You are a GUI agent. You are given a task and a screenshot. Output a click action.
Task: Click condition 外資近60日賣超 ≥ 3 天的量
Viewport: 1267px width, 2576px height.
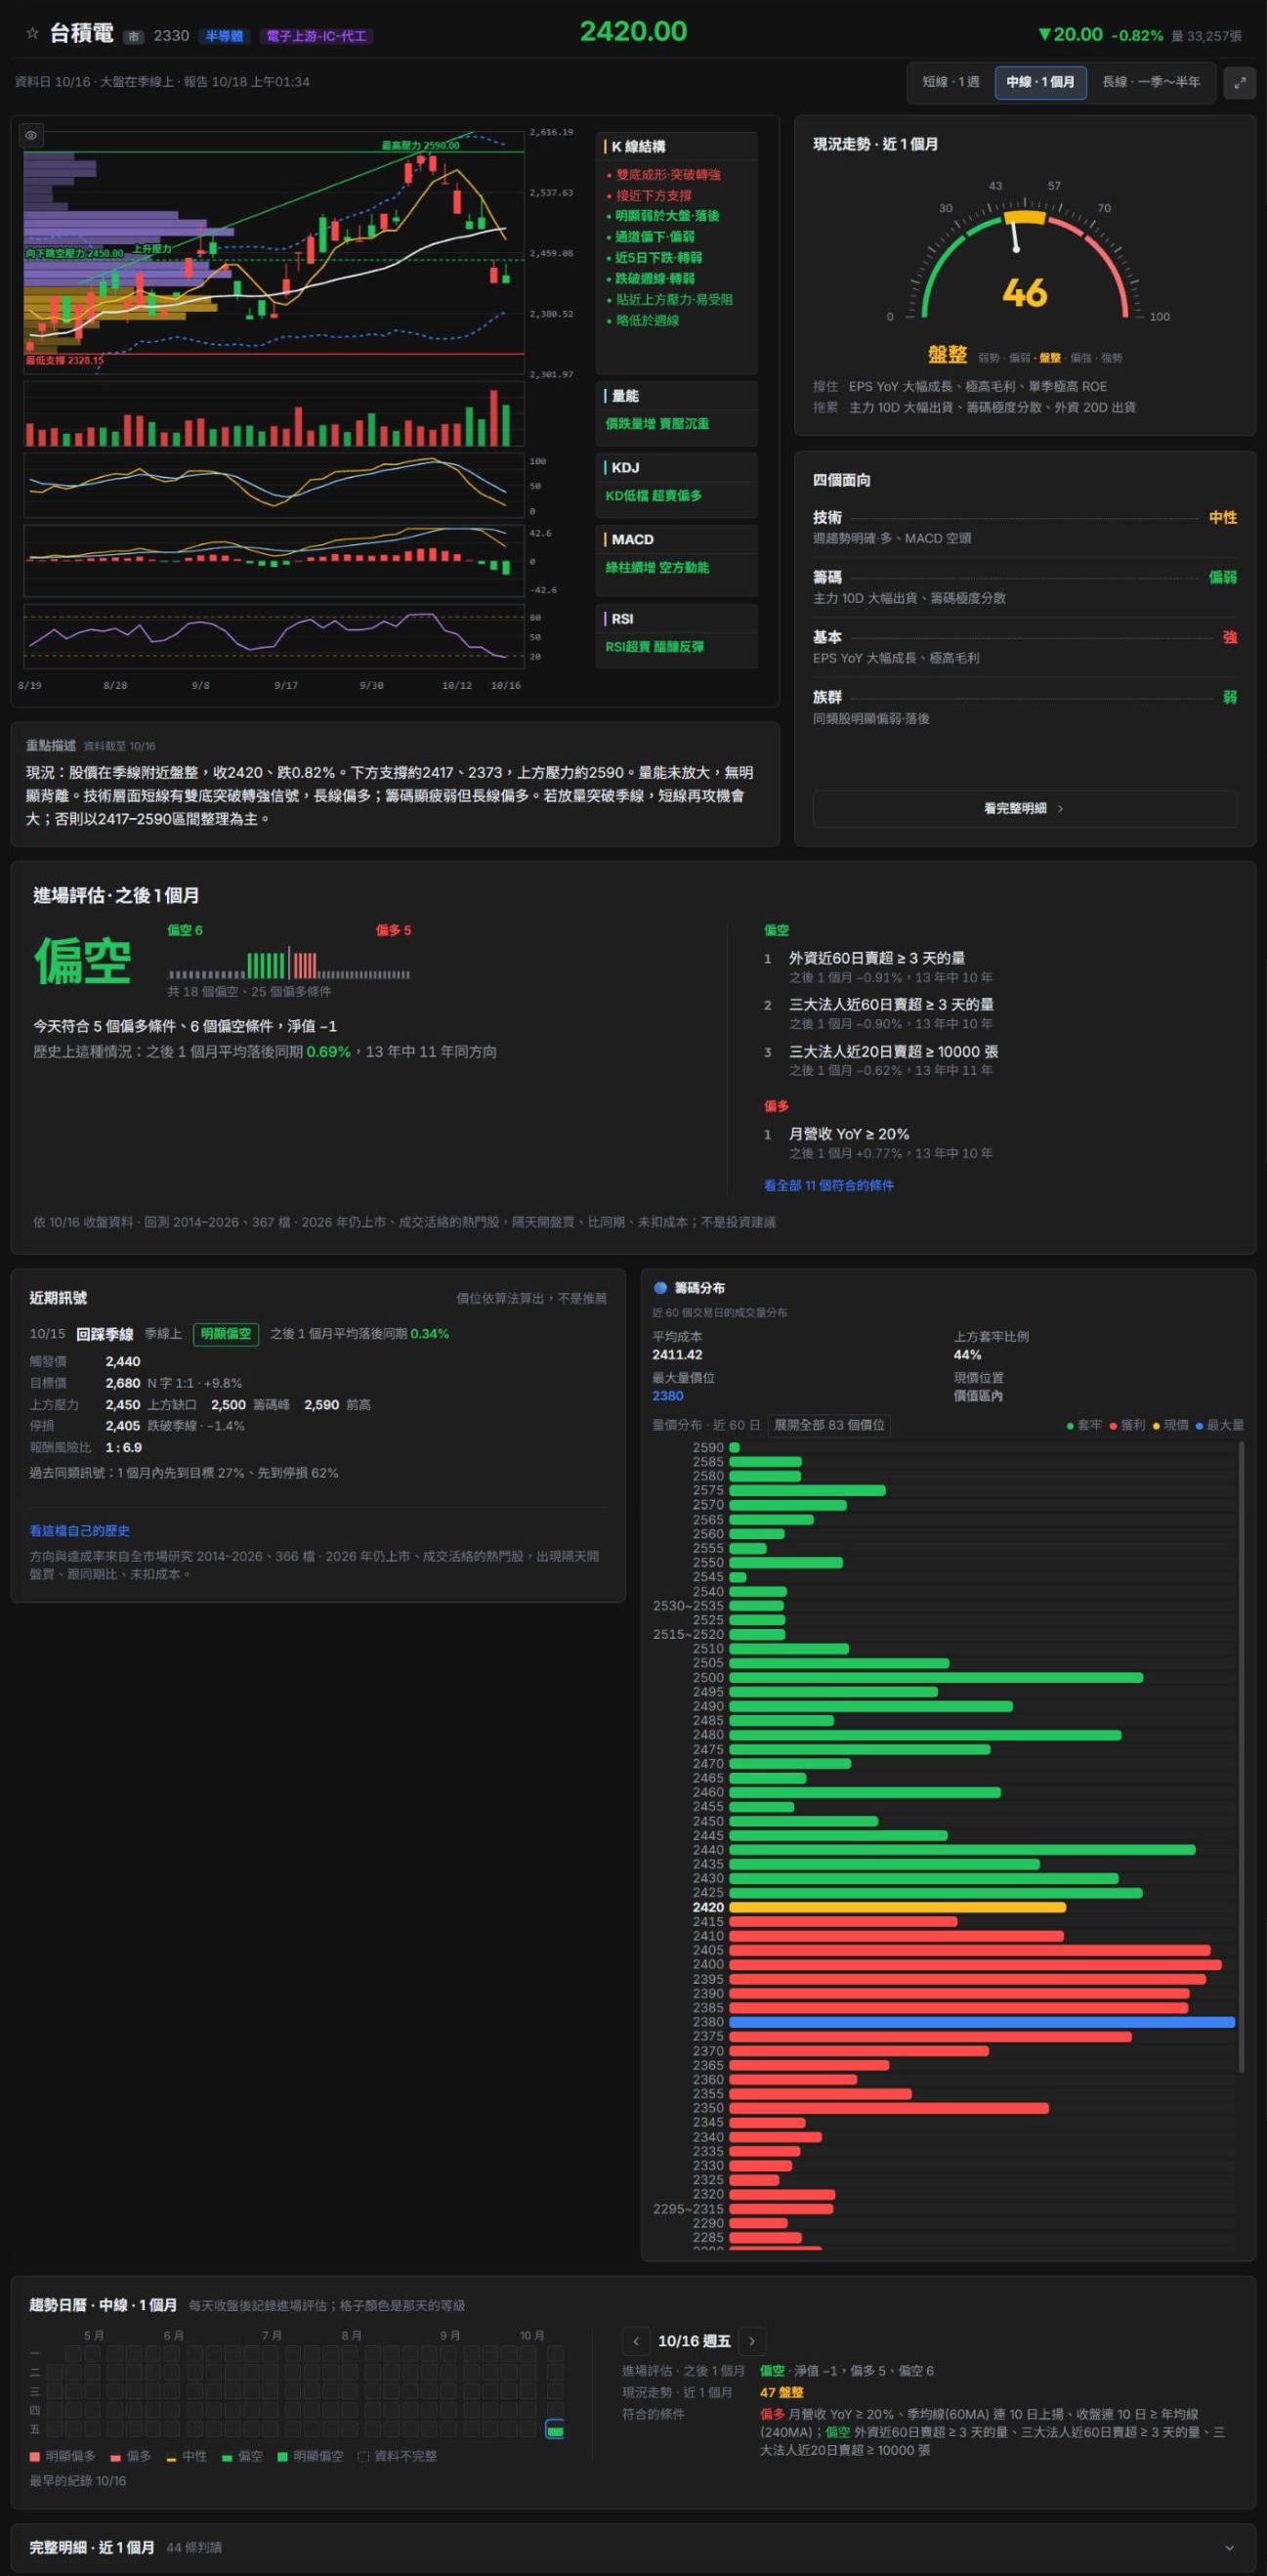[877, 958]
